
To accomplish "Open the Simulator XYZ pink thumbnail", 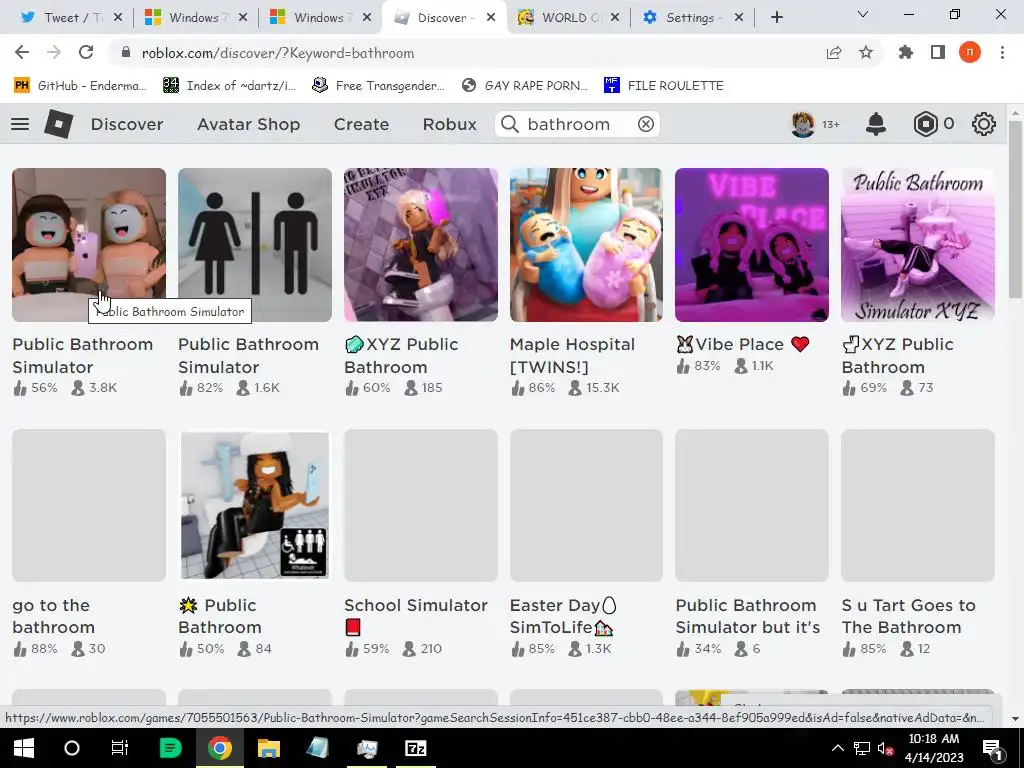I will (918, 244).
